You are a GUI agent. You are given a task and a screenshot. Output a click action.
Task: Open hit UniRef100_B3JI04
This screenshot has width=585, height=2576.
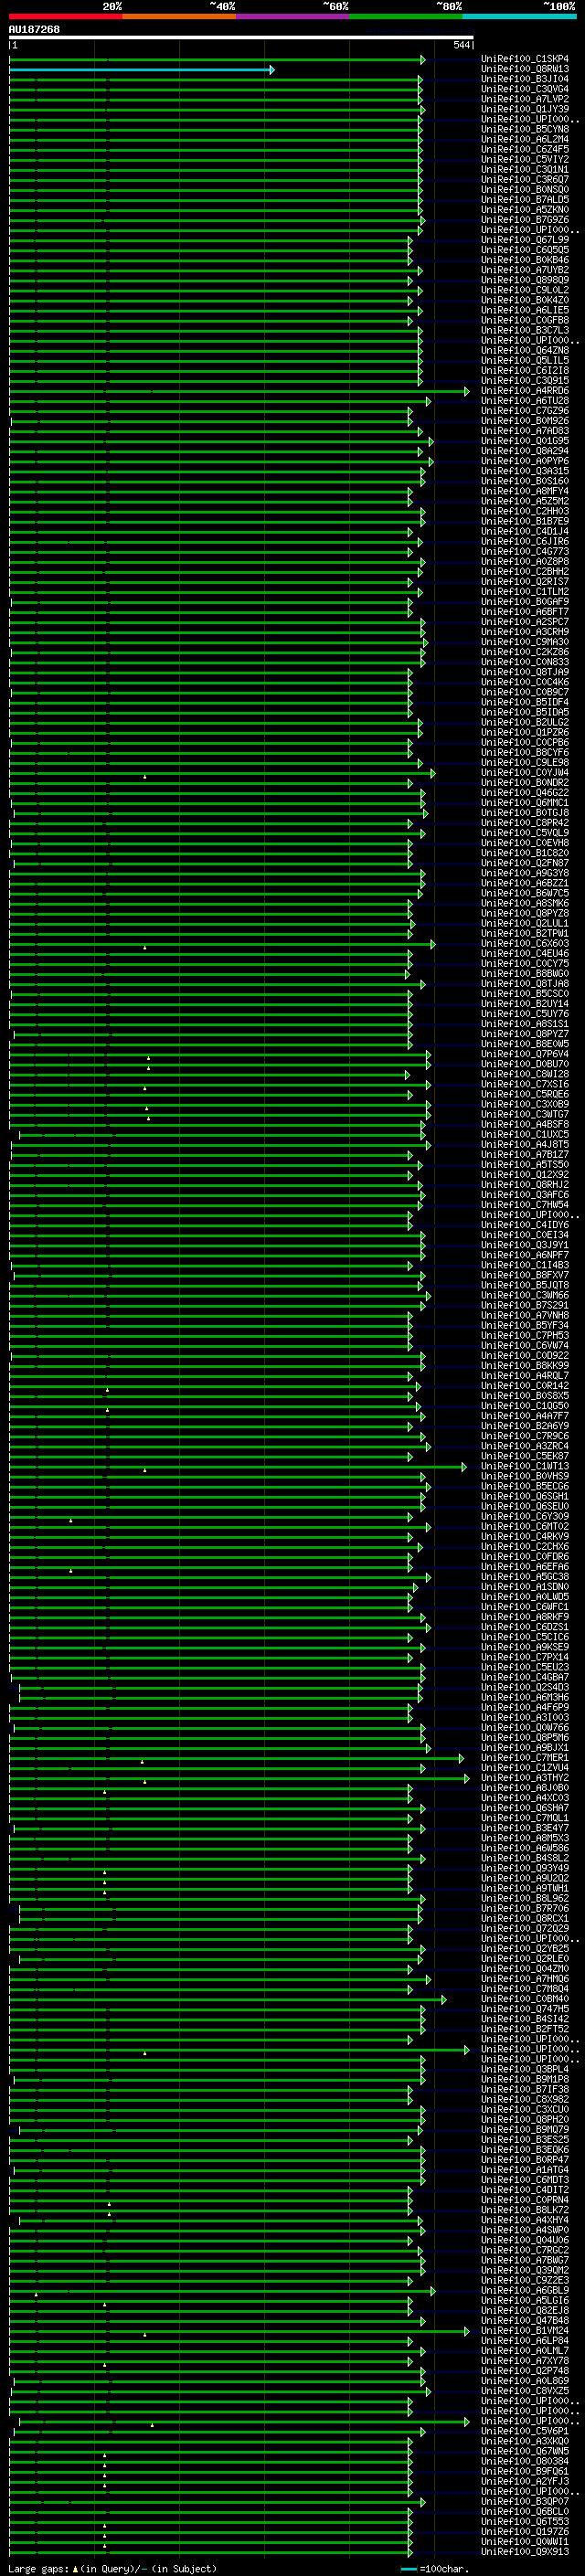click(x=525, y=79)
